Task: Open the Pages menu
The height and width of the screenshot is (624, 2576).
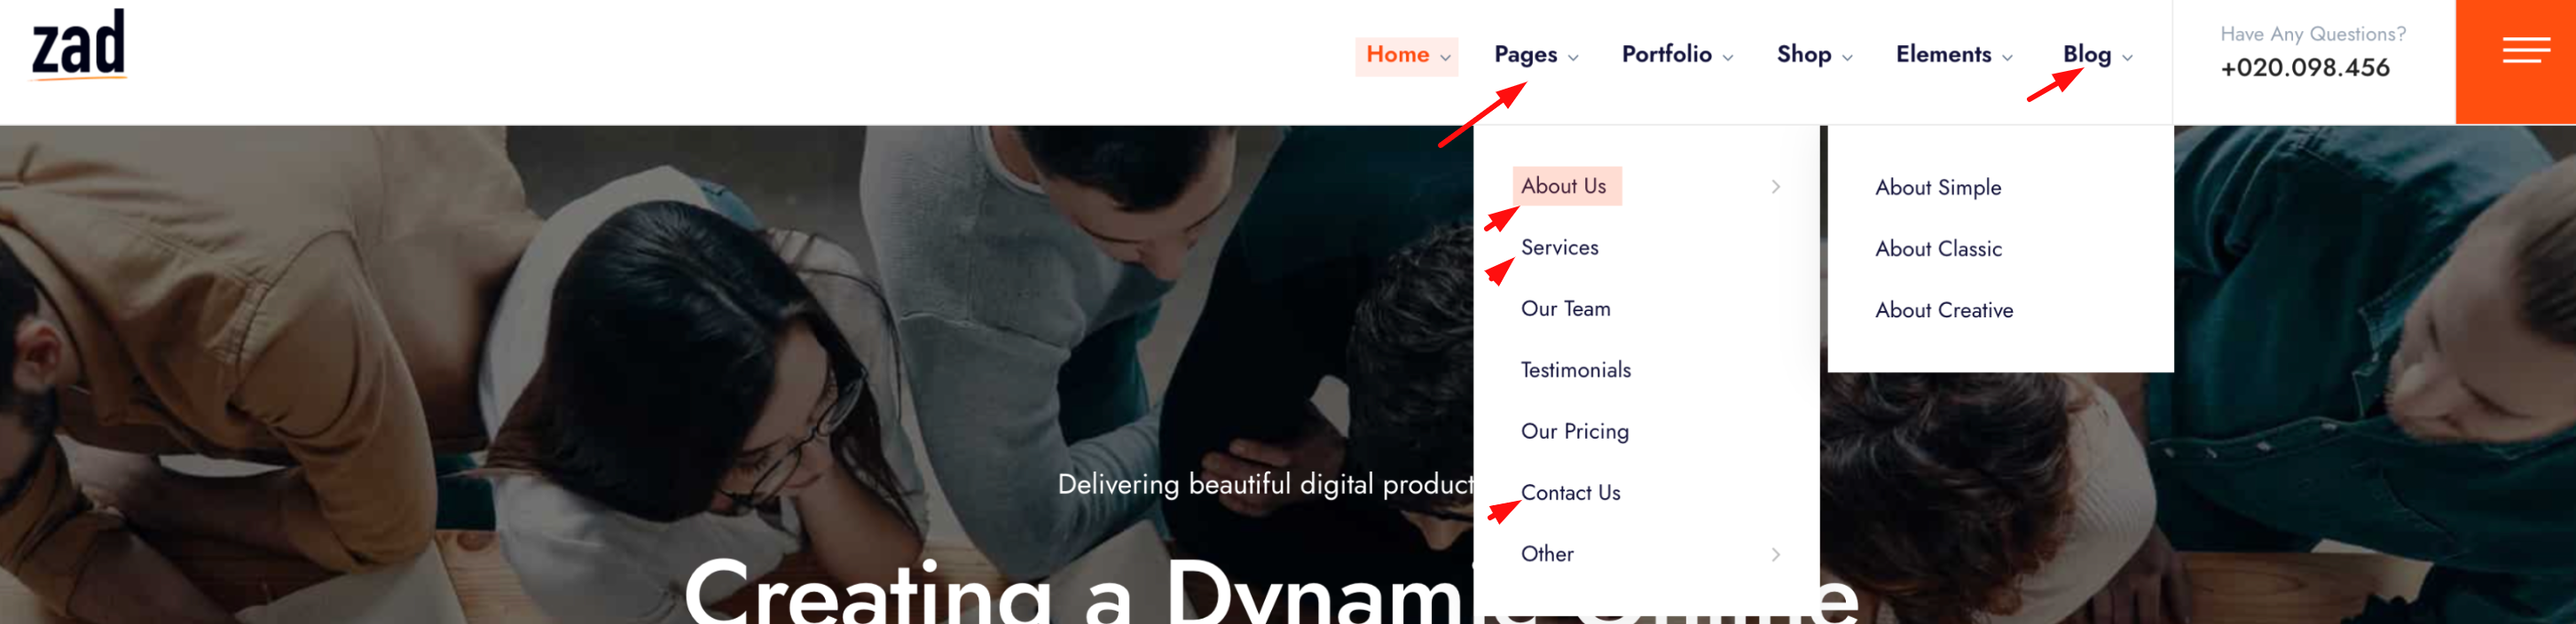Action: tap(1525, 55)
